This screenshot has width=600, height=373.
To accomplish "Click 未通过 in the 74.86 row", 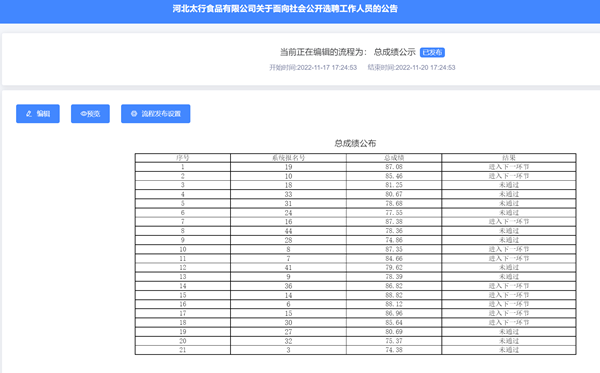I will coord(509,240).
